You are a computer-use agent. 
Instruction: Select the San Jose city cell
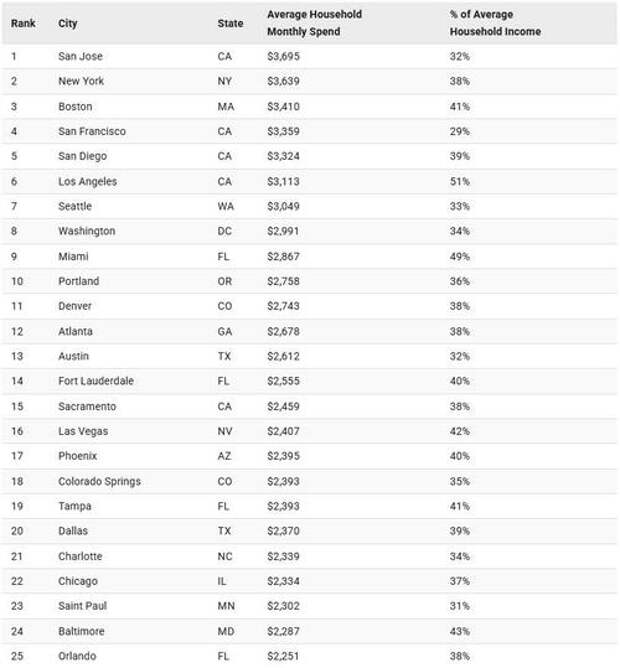click(x=80, y=56)
